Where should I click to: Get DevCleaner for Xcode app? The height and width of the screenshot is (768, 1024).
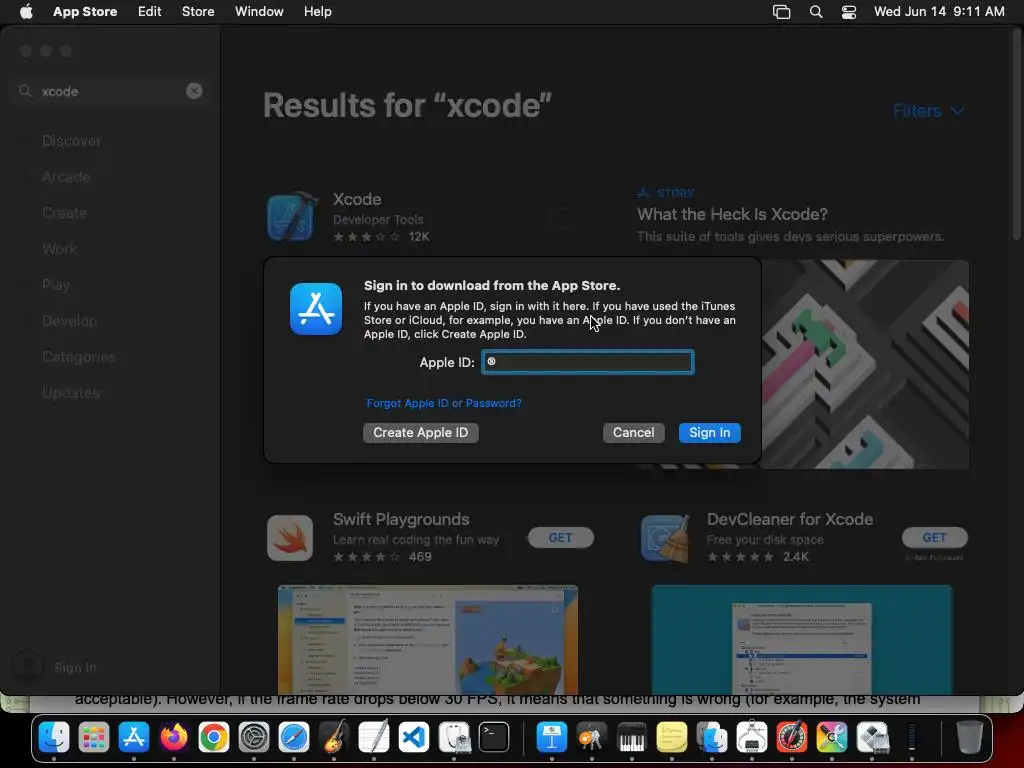click(x=935, y=537)
